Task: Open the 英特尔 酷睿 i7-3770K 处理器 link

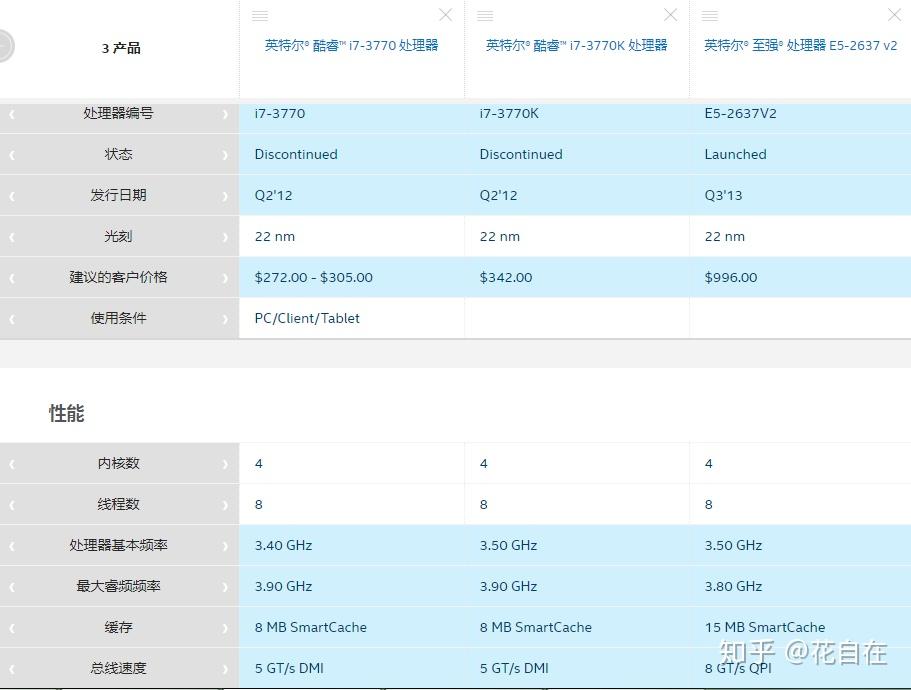Action: click(x=576, y=45)
